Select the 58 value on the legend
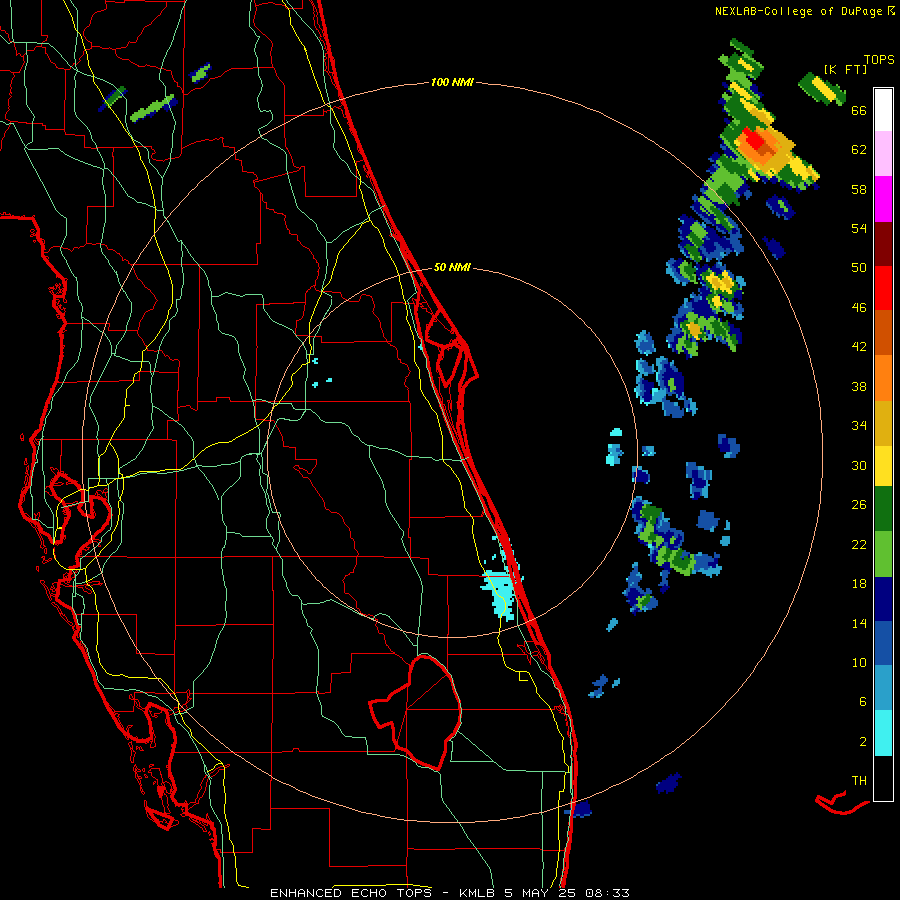 point(859,189)
